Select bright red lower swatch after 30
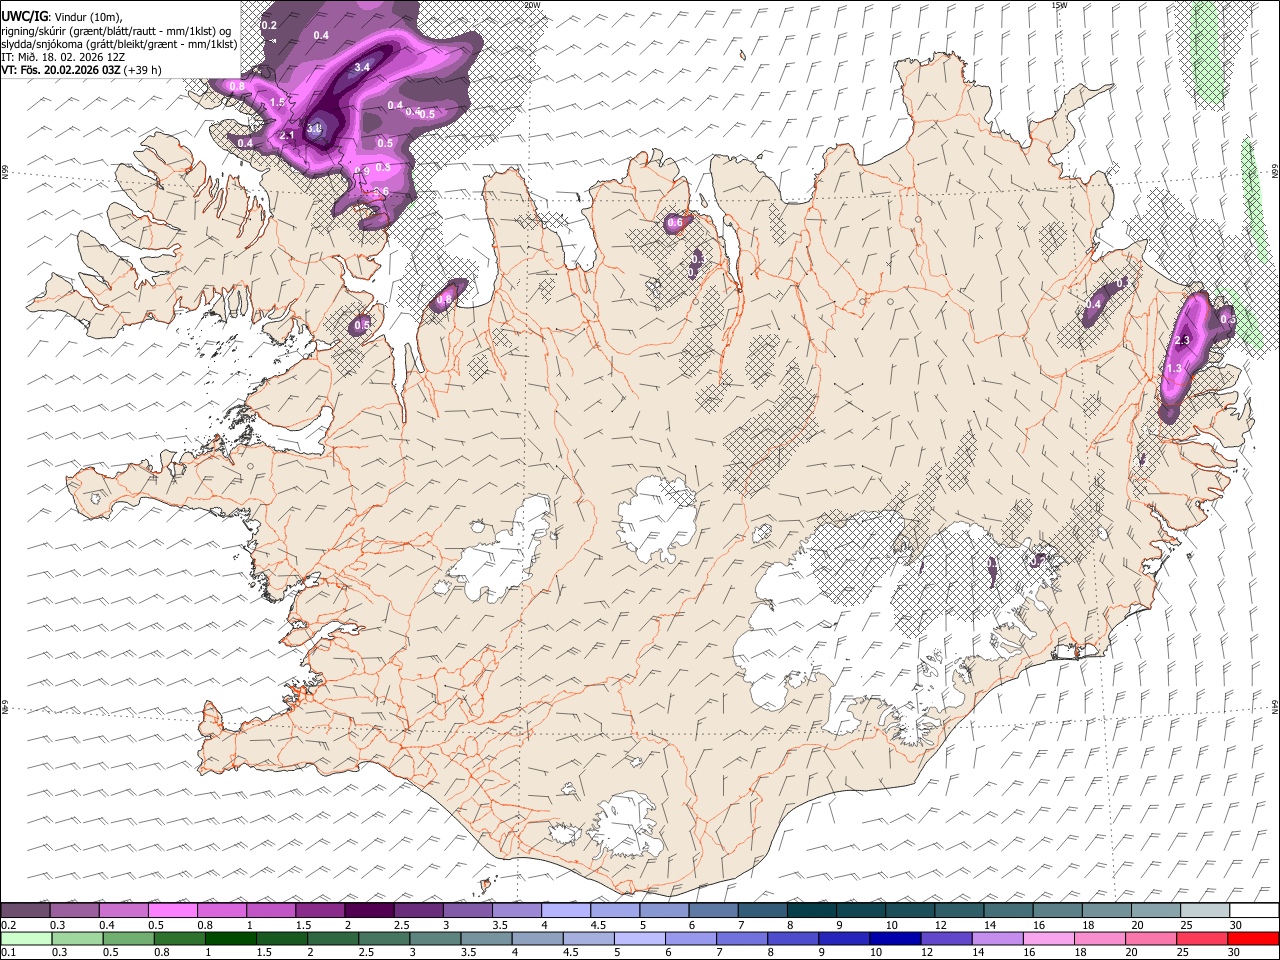 [x=1253, y=938]
